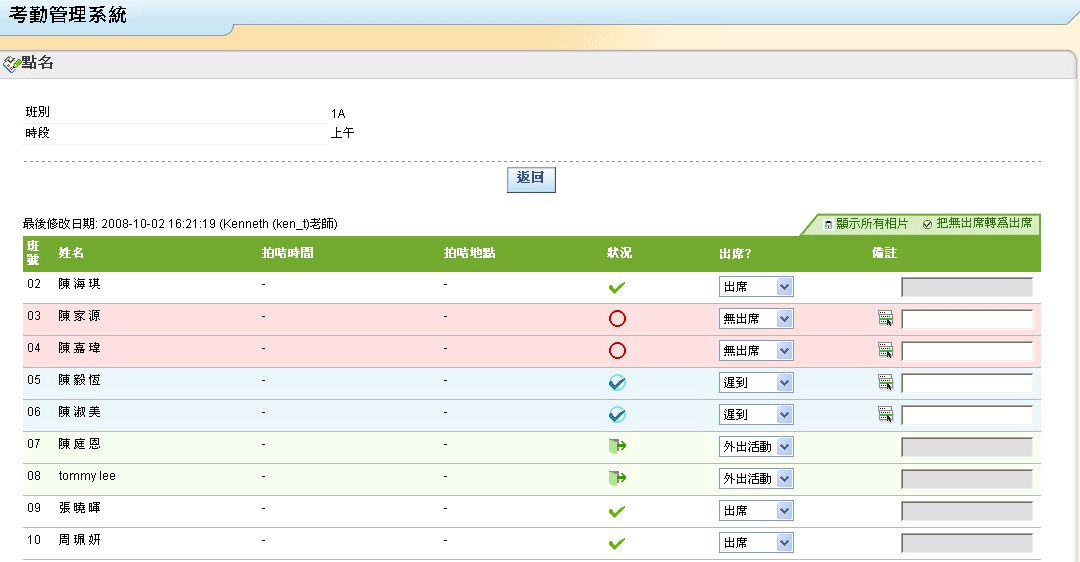
Task: Click the remark input field for 陳家源
Action: click(x=966, y=319)
